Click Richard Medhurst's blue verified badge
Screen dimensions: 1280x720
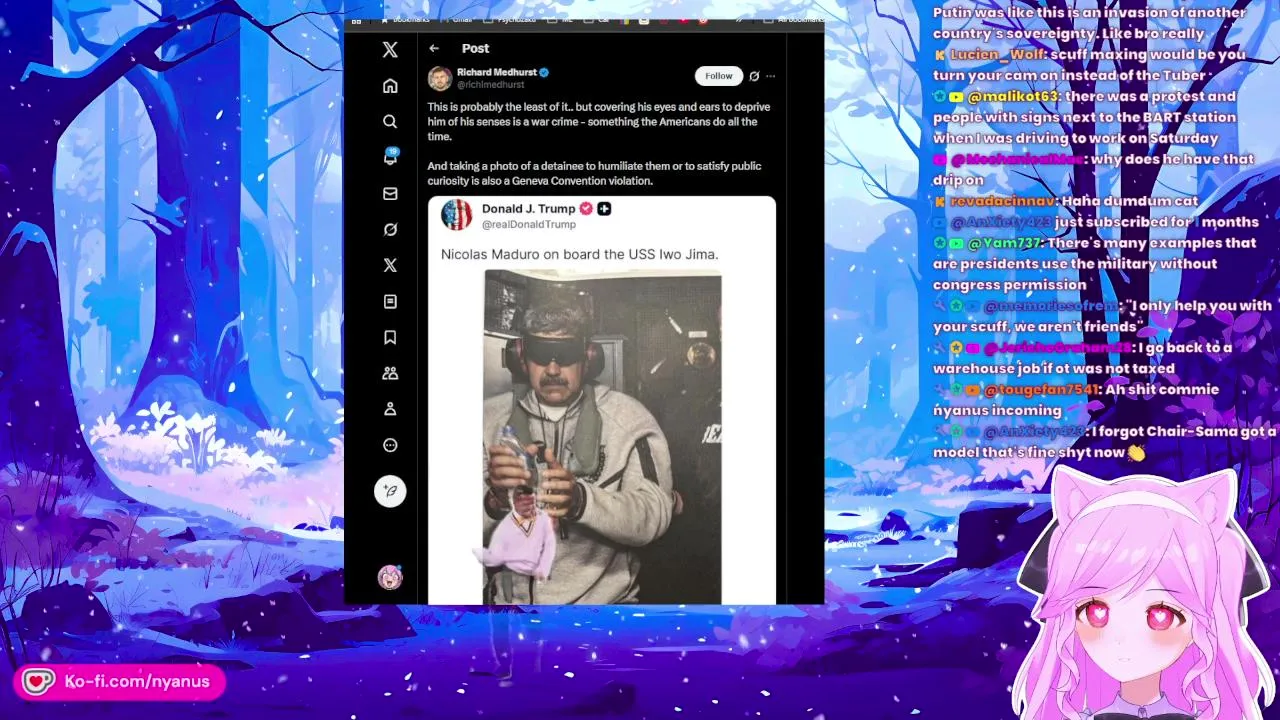tap(545, 72)
